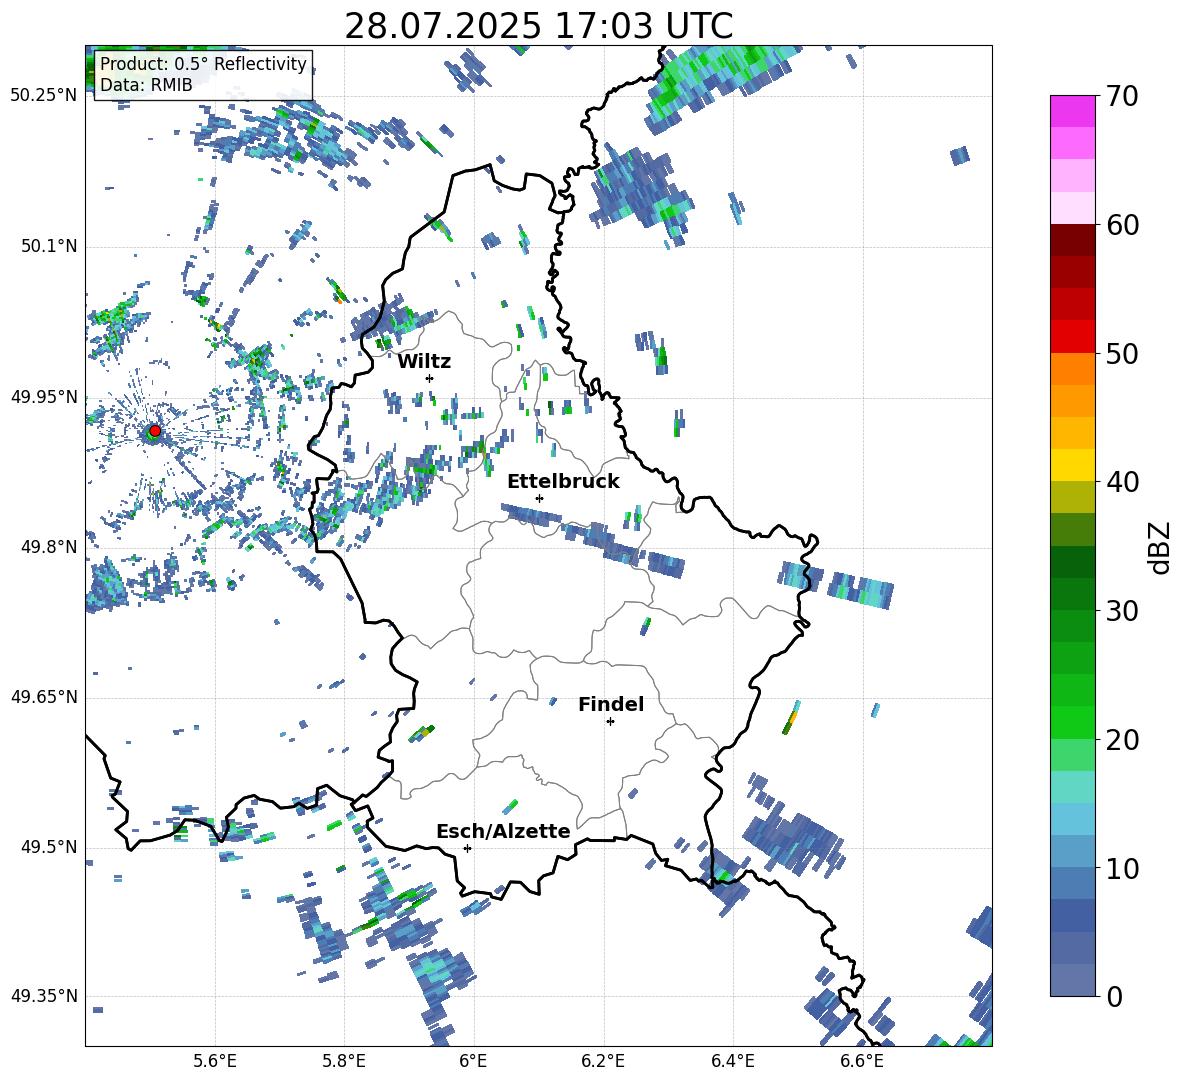Click the Esch/Alzette city label

pyautogui.click(x=503, y=831)
